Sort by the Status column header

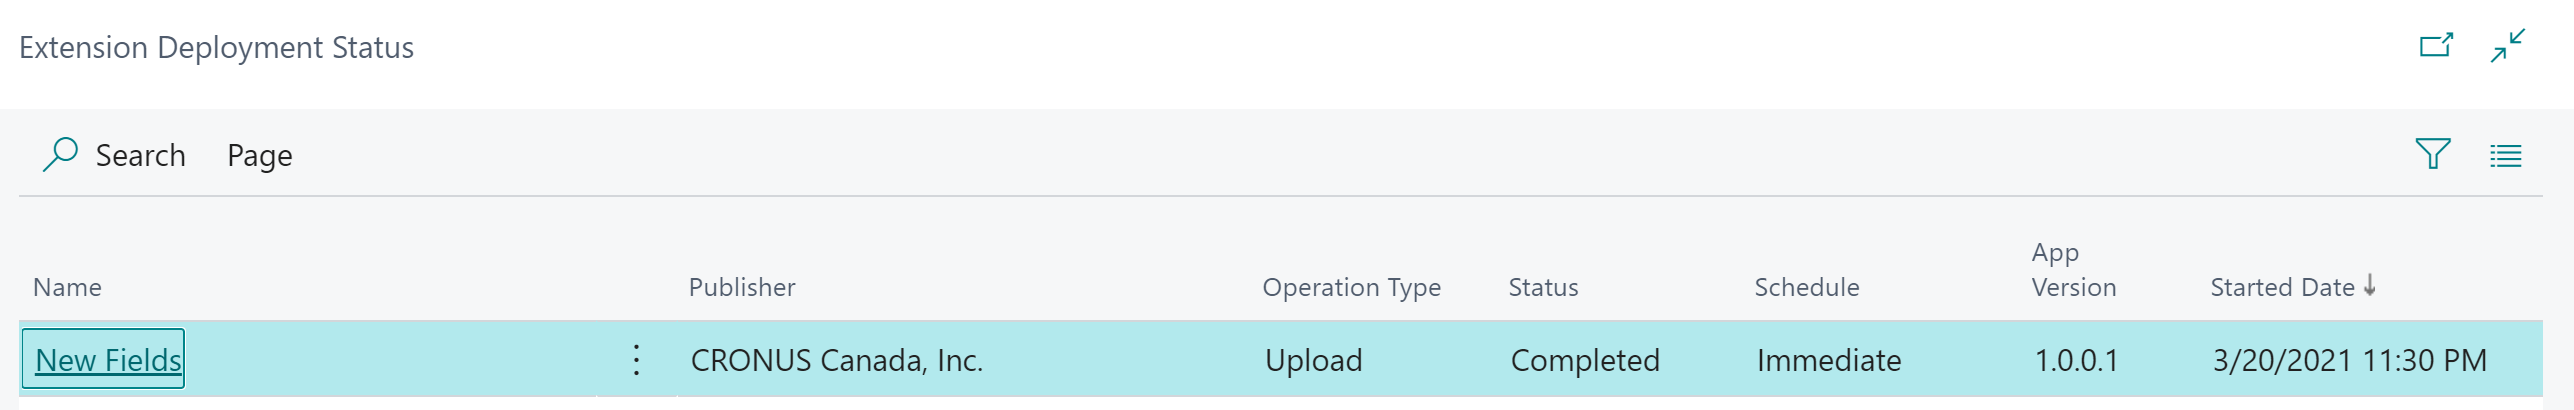click(x=1543, y=287)
